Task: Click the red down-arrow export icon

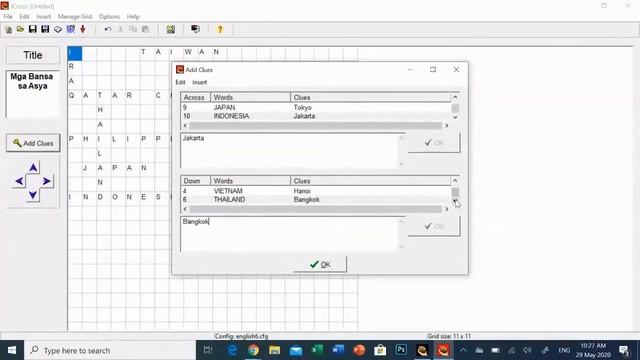Action: coord(83,29)
